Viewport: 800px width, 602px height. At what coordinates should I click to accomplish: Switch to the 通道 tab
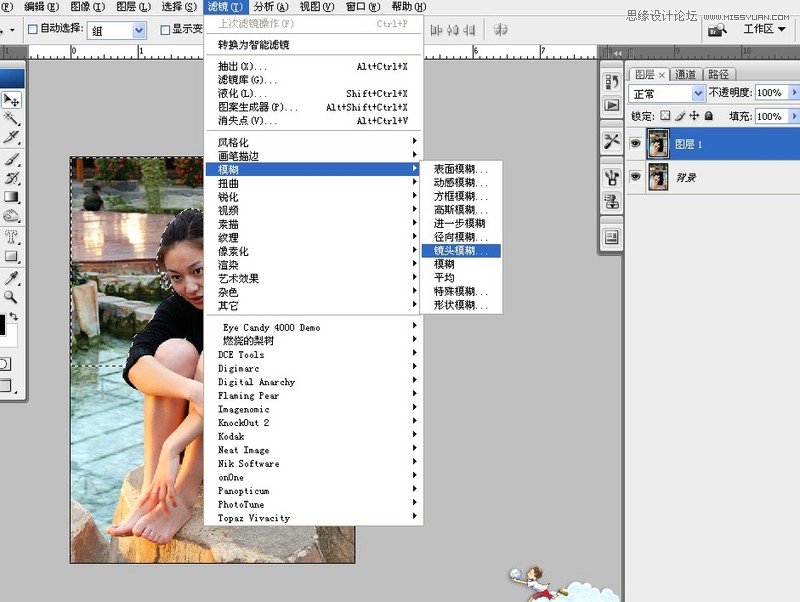pyautogui.click(x=686, y=73)
